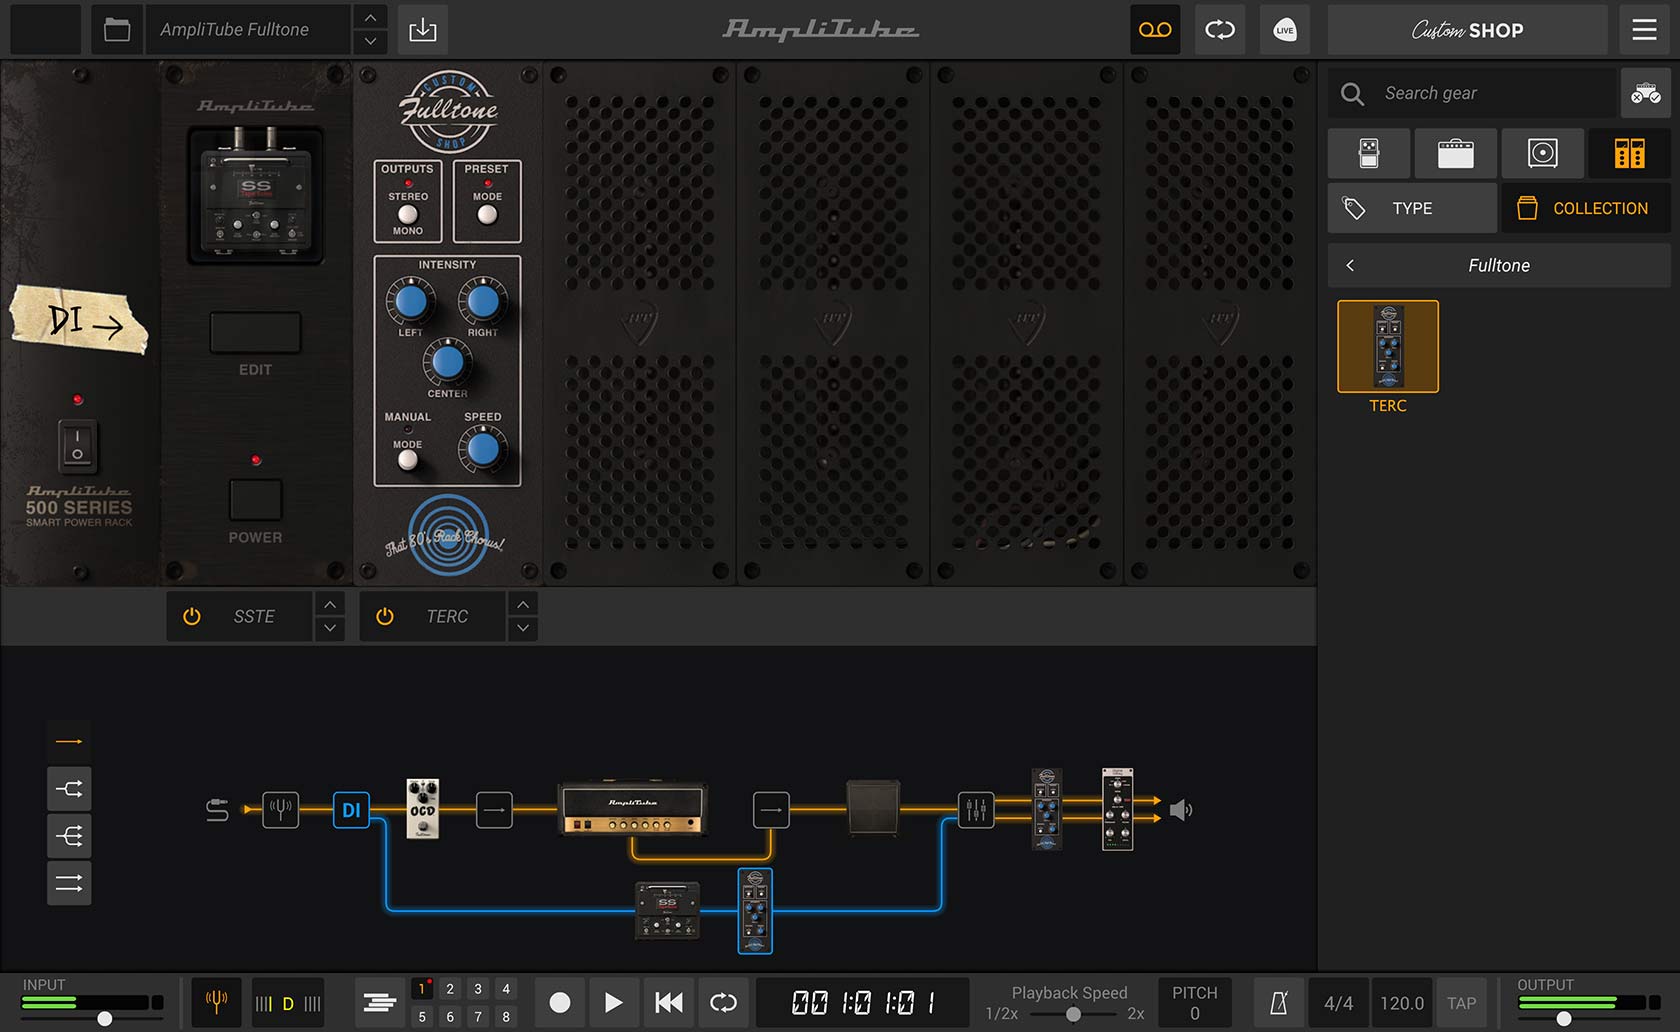The image size is (1680, 1032).
Task: Step SSTE slot model up
Action: 330,604
